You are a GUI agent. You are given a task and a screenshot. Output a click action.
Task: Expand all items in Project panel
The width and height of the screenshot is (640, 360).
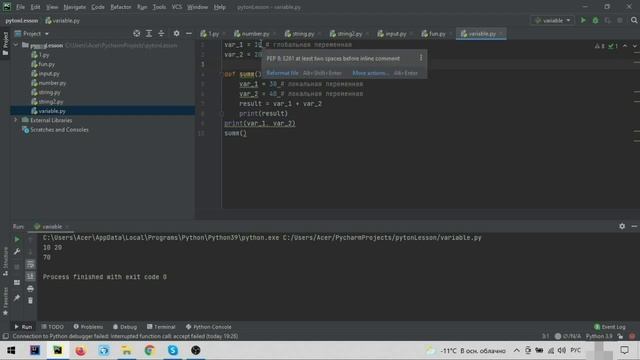pyautogui.click(x=149, y=33)
